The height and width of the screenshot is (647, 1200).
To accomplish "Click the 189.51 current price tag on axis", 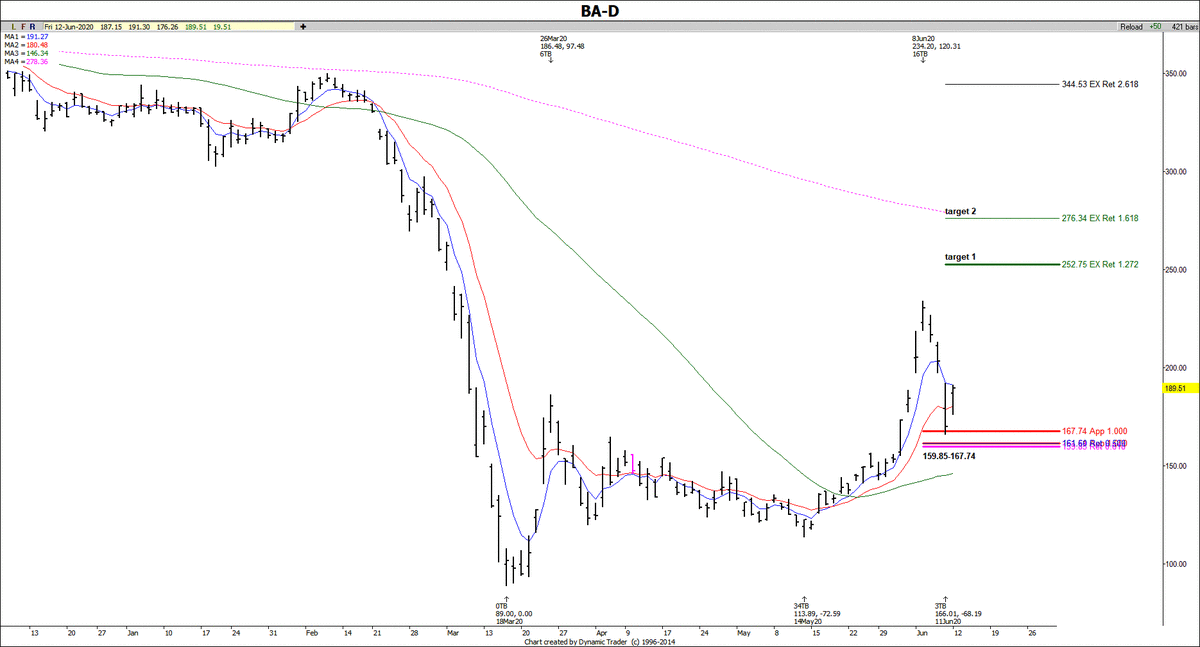I will (x=1177, y=389).
